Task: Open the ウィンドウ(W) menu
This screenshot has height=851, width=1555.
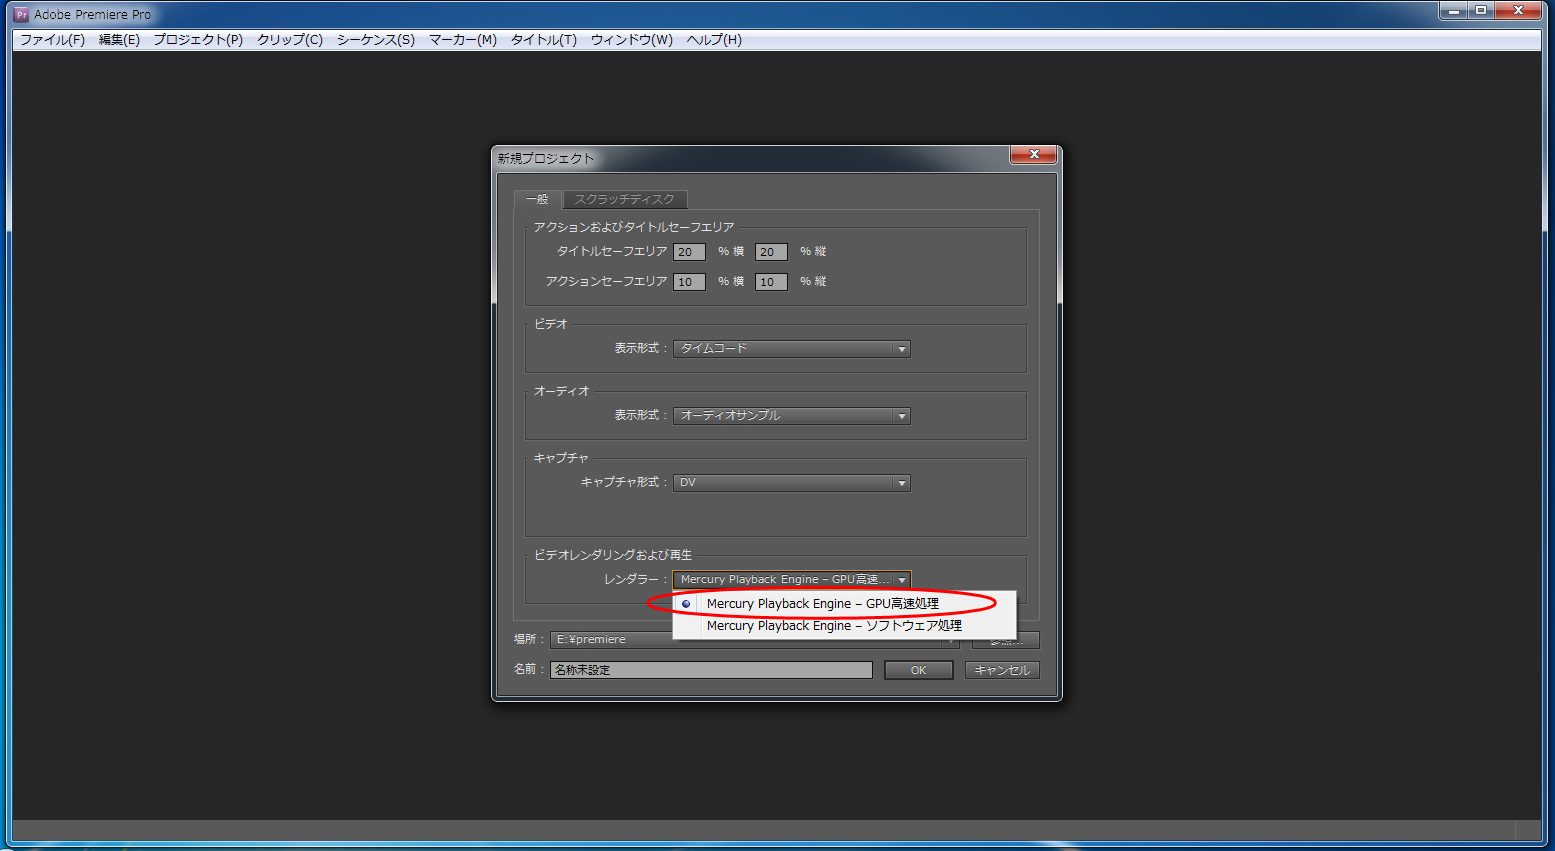Action: pyautogui.click(x=632, y=40)
